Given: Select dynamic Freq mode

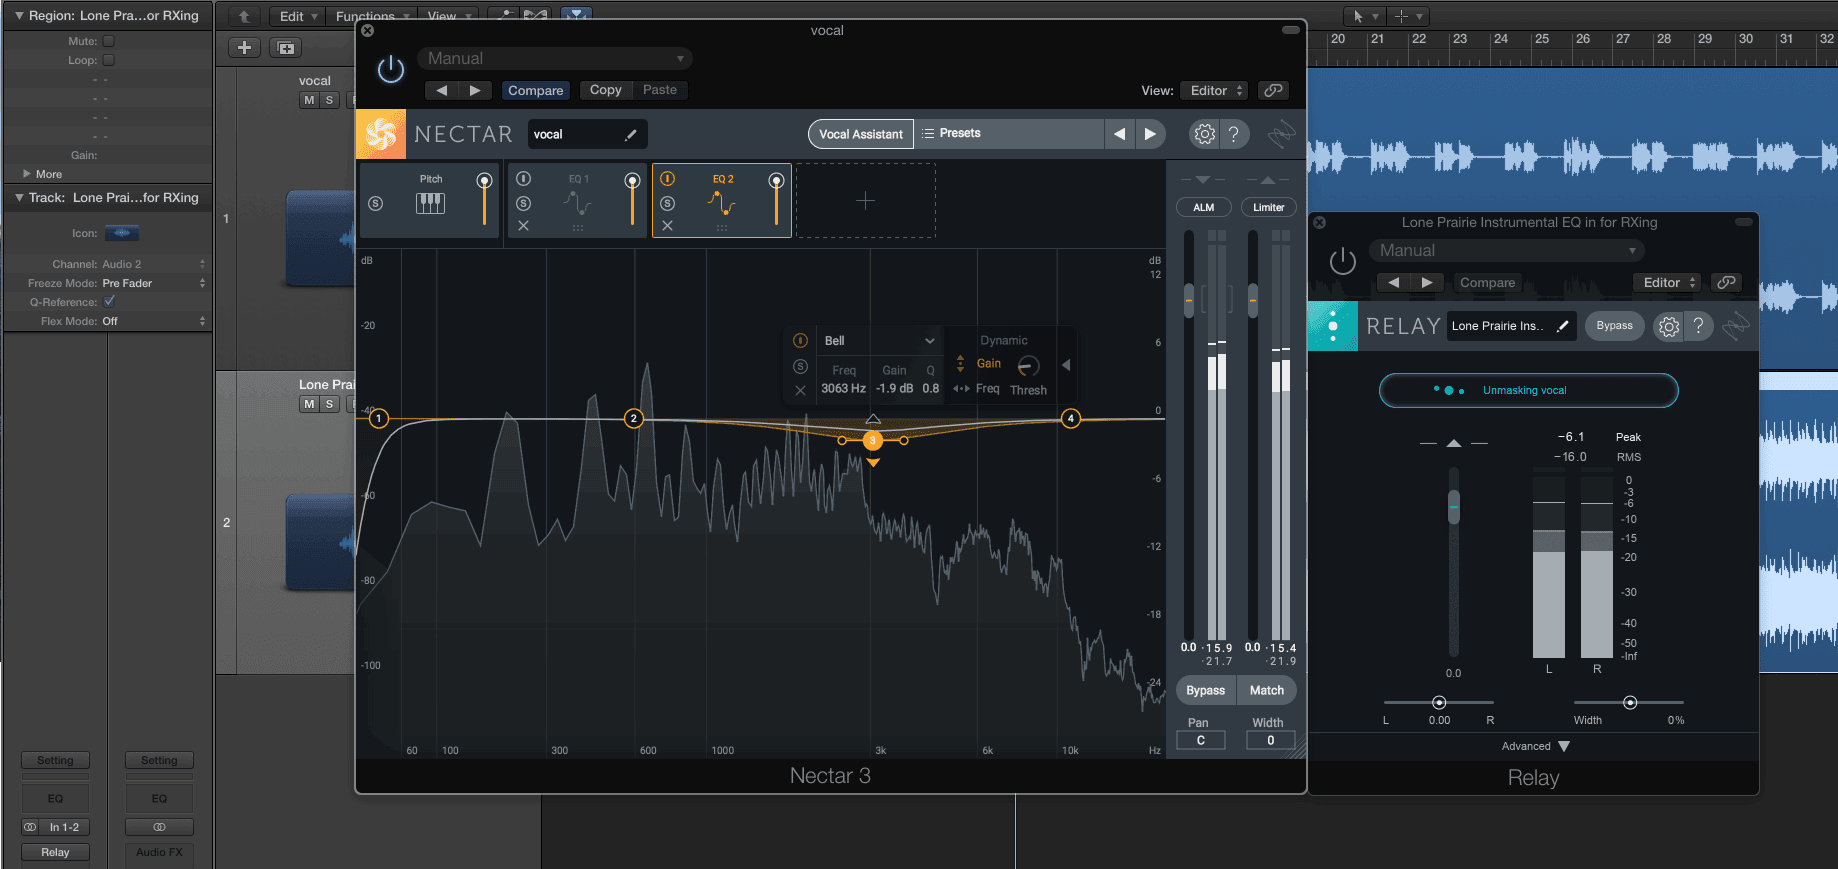Looking at the screenshot, I should pyautogui.click(x=987, y=389).
